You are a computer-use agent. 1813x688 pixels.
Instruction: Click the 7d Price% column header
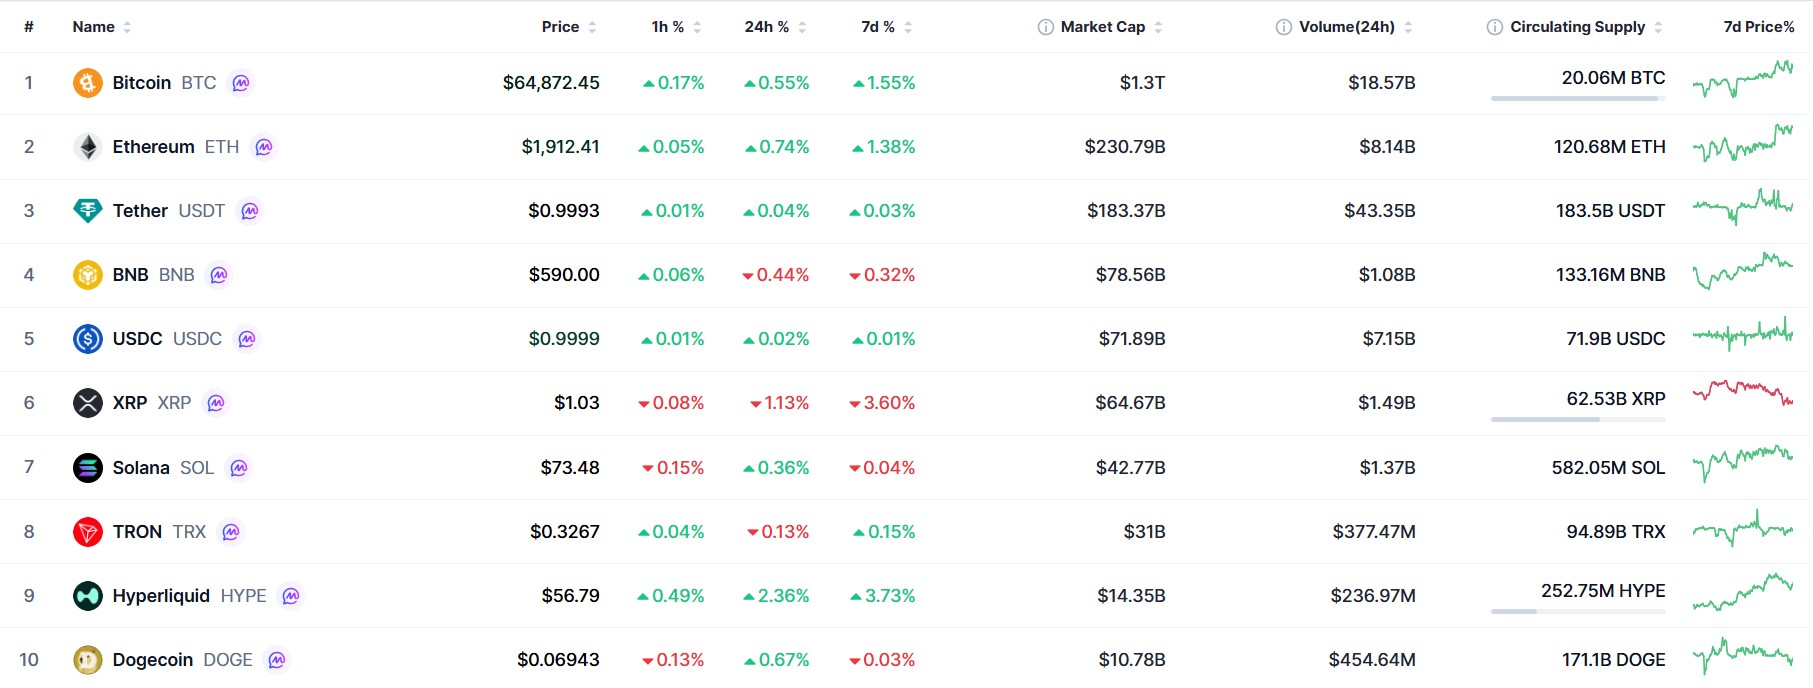[x=1758, y=27]
